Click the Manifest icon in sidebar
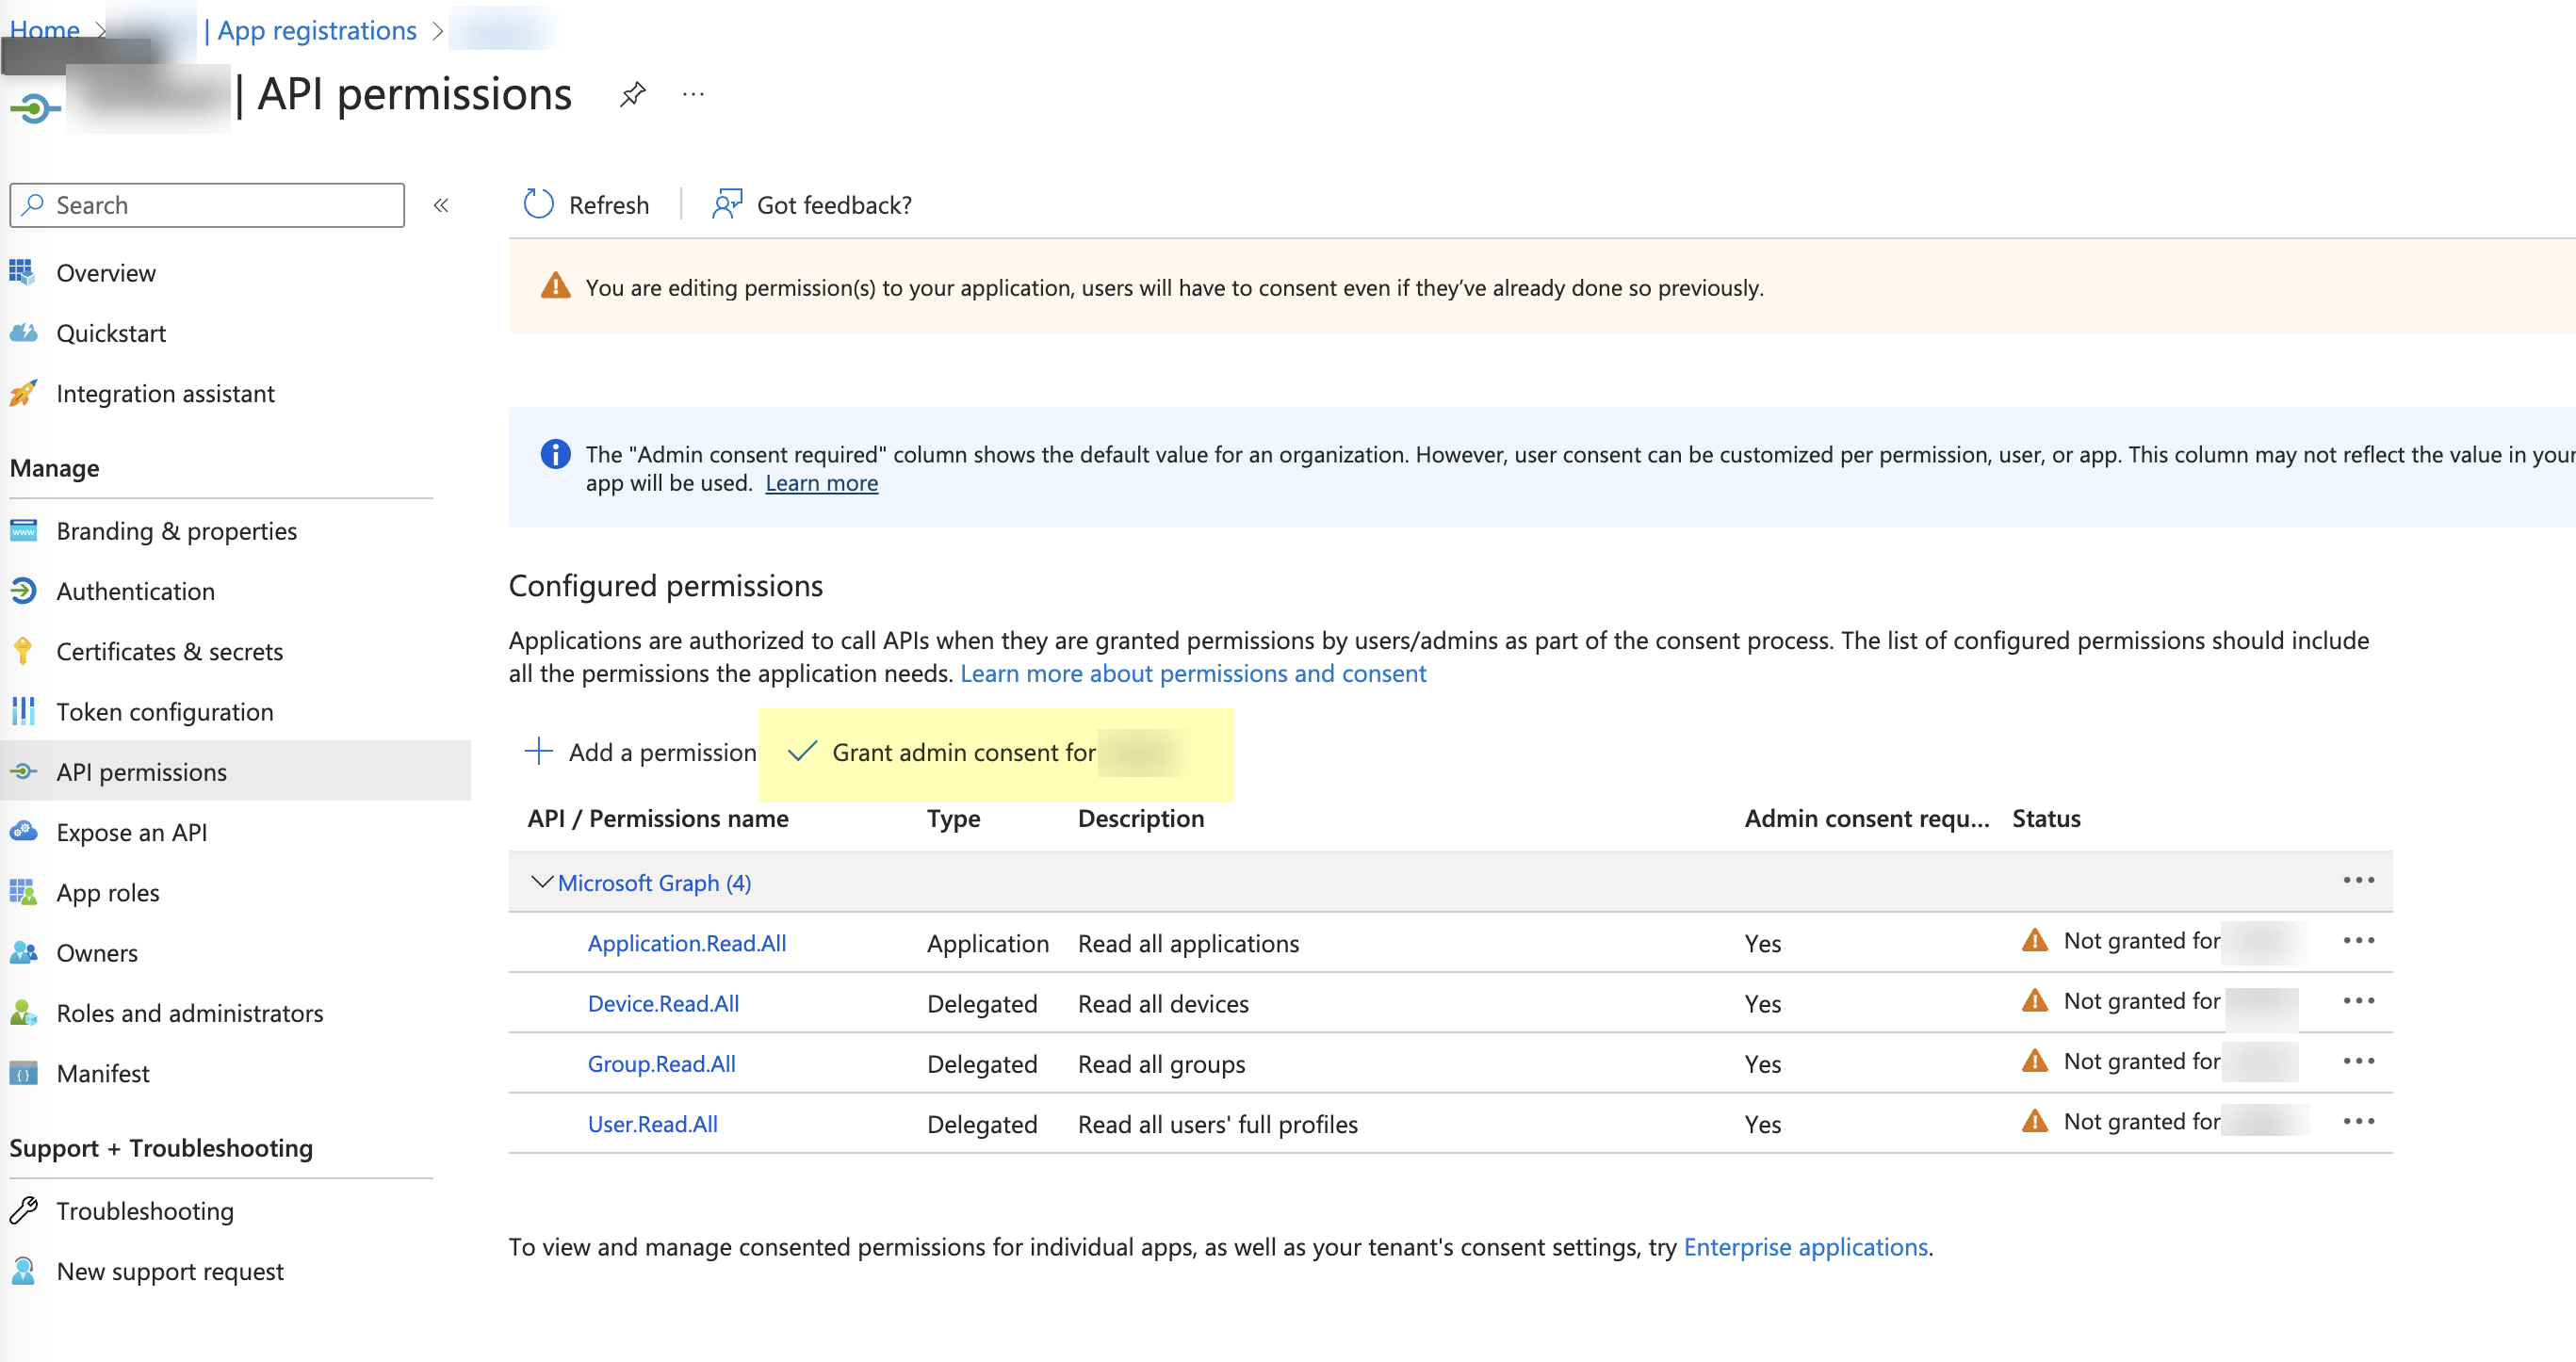 point(23,1073)
